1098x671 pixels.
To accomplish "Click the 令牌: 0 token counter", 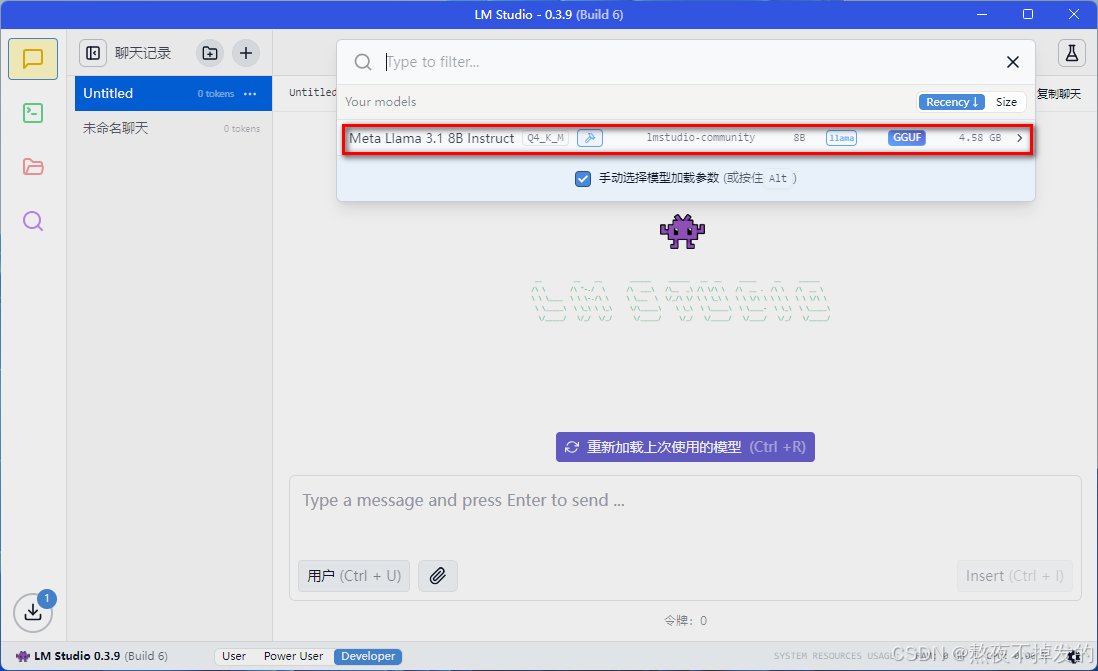I will click(685, 621).
